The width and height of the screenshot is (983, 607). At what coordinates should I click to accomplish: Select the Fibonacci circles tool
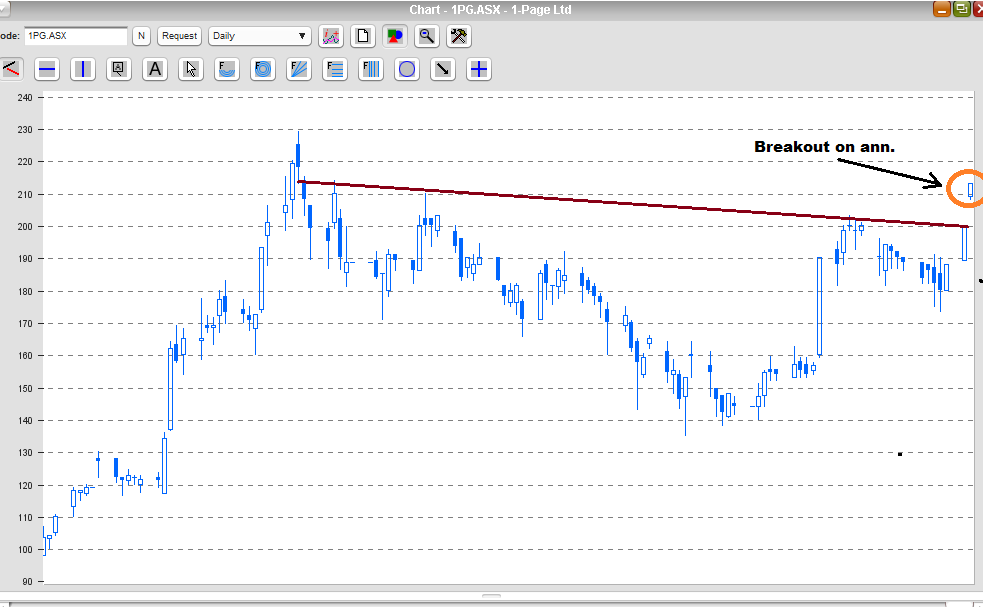coord(263,69)
